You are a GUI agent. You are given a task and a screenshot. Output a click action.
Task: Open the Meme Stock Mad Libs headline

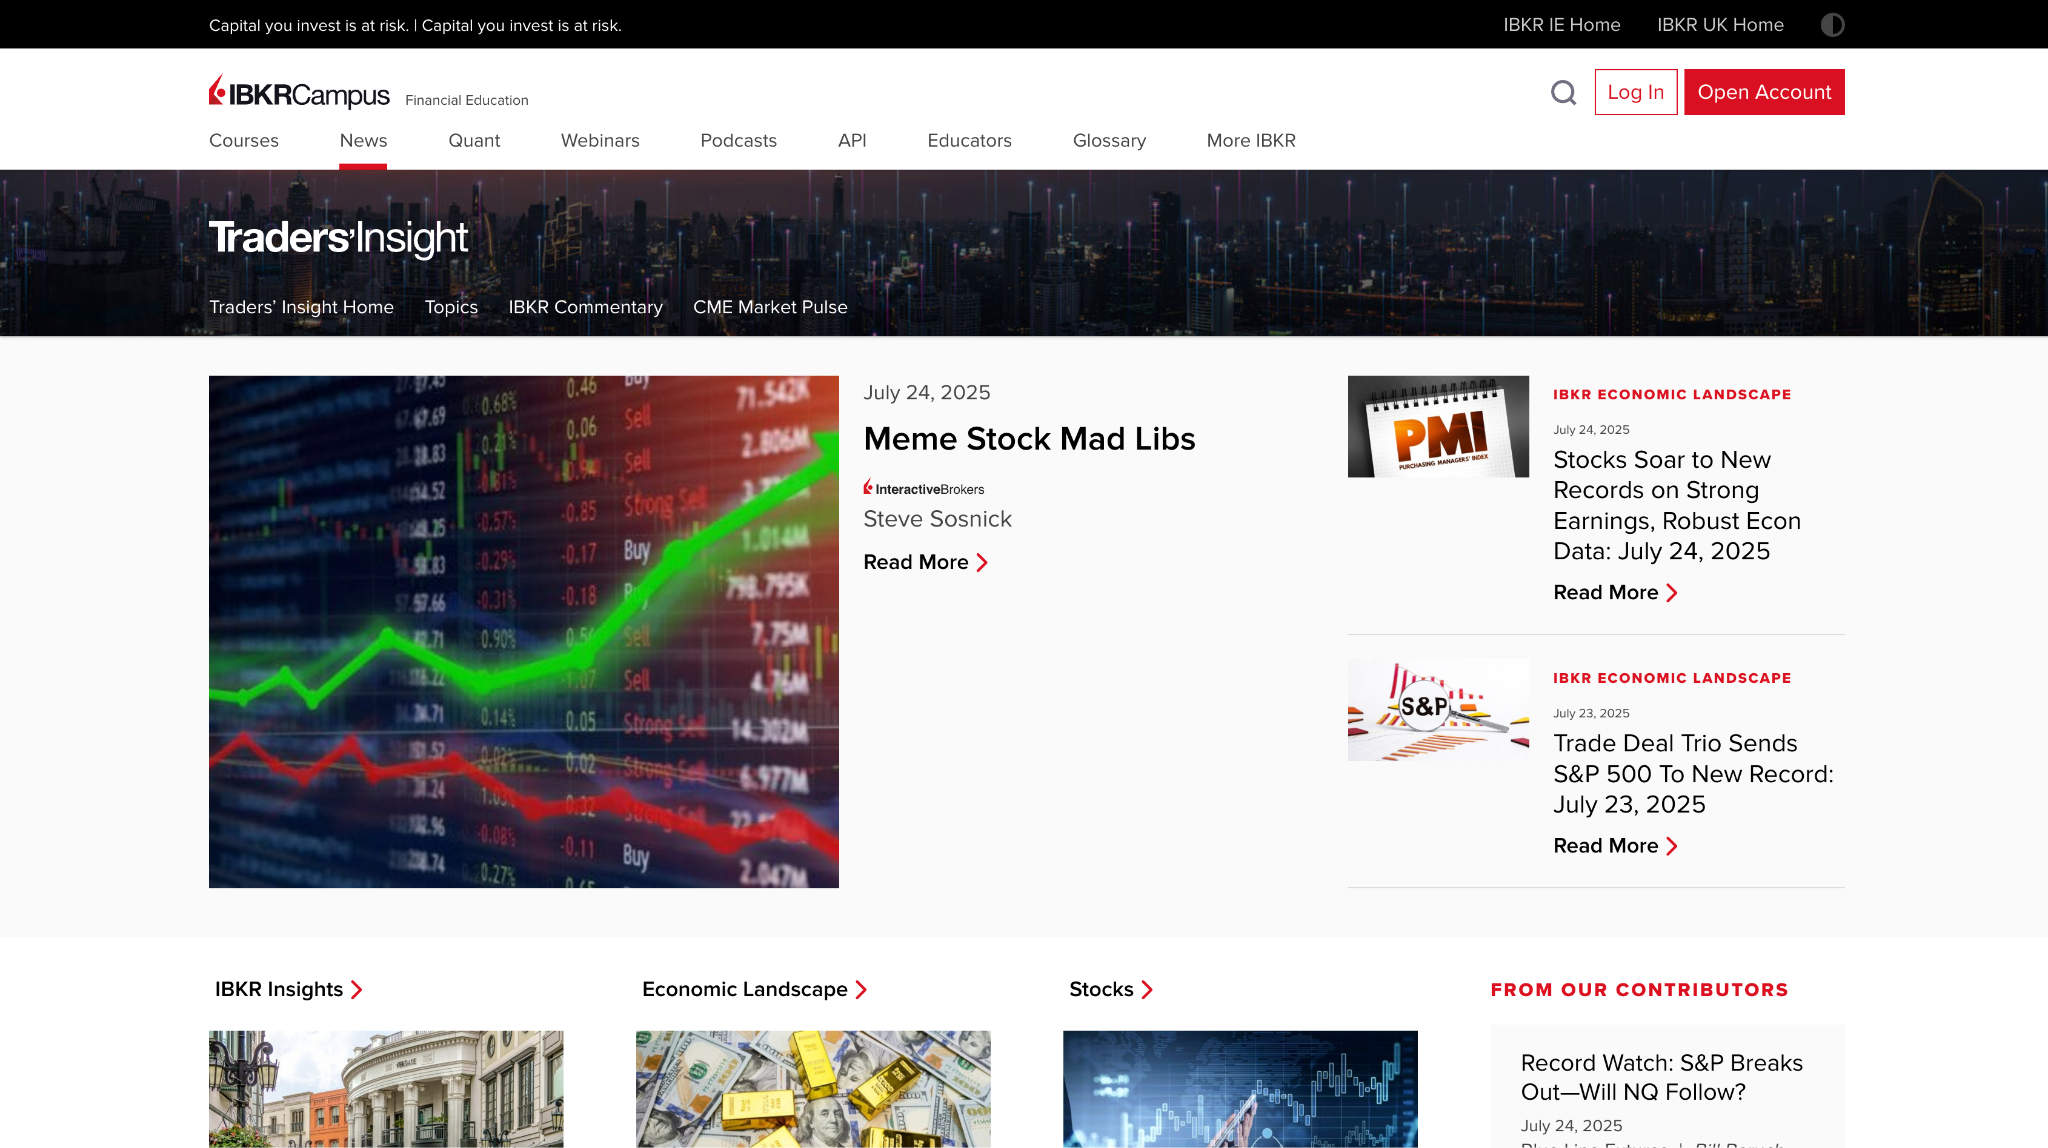coord(1029,439)
